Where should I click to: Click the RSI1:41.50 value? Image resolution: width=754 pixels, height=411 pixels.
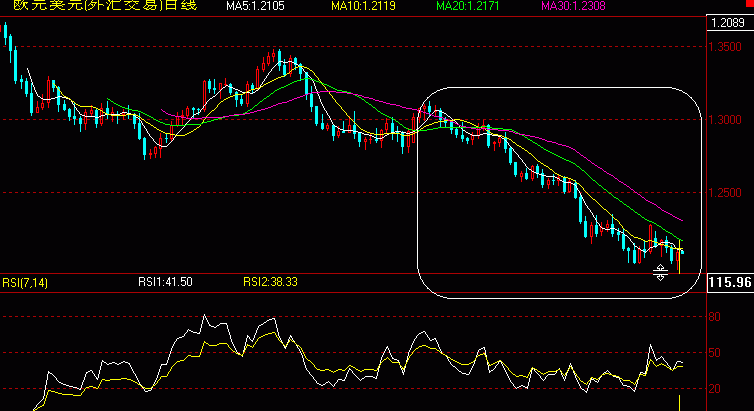(x=165, y=282)
